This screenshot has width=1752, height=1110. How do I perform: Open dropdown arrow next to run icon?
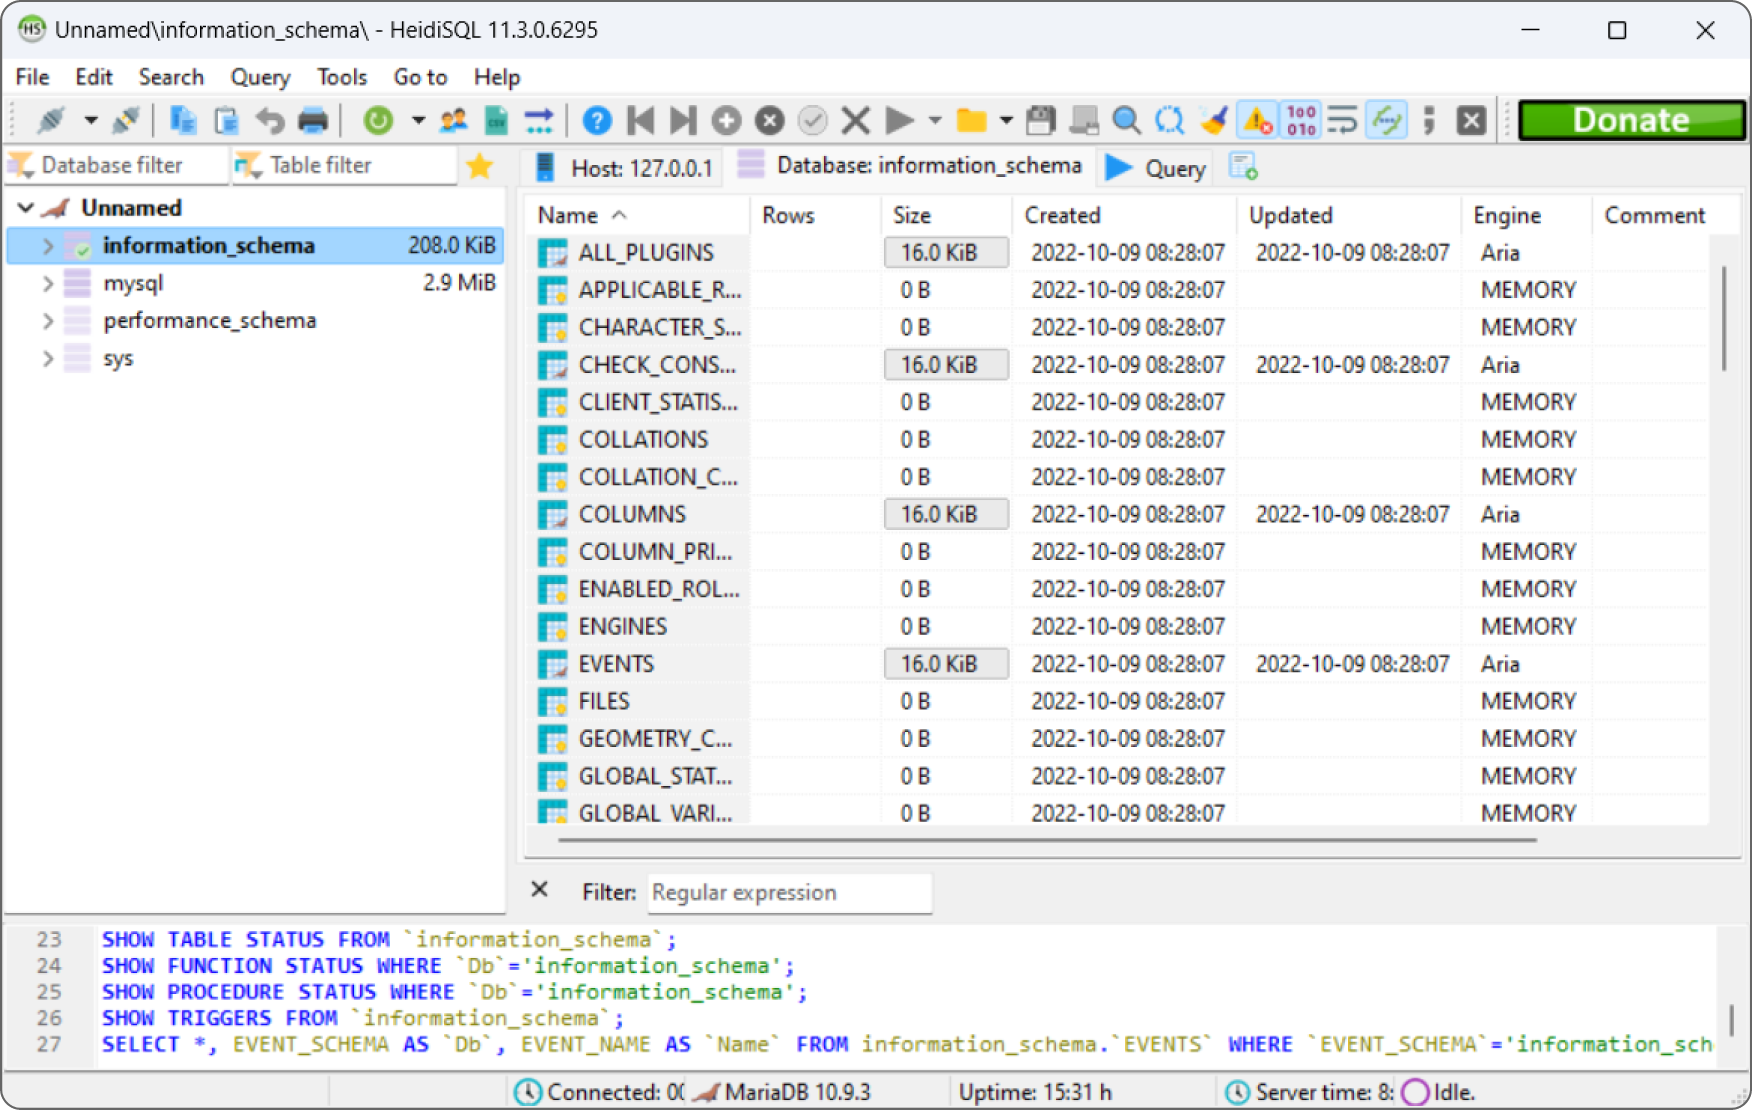[x=935, y=121]
